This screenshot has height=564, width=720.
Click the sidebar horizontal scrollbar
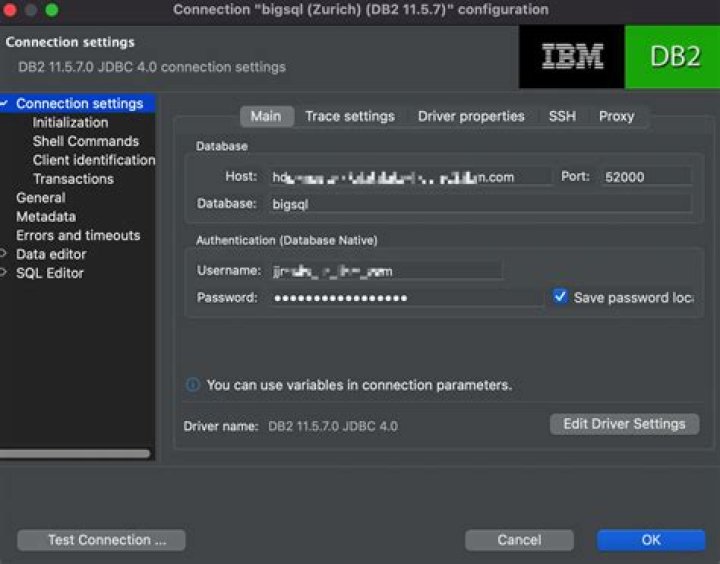click(75, 454)
